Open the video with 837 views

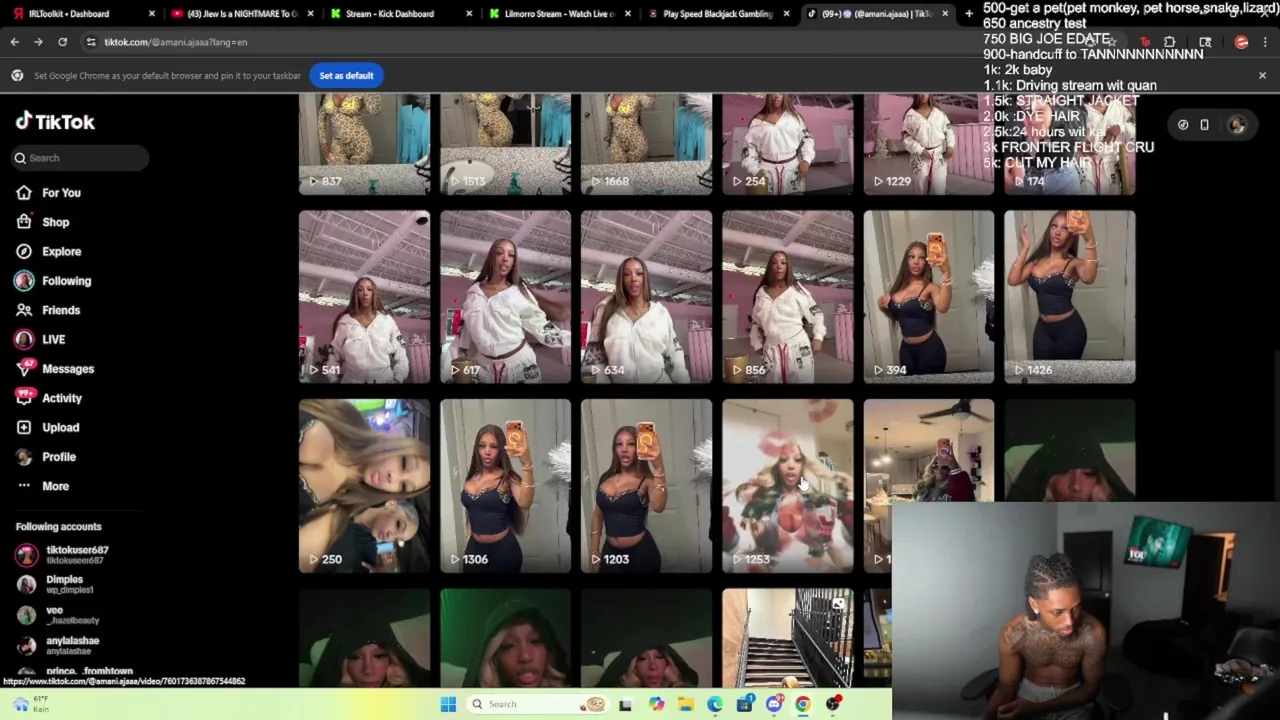click(364, 144)
